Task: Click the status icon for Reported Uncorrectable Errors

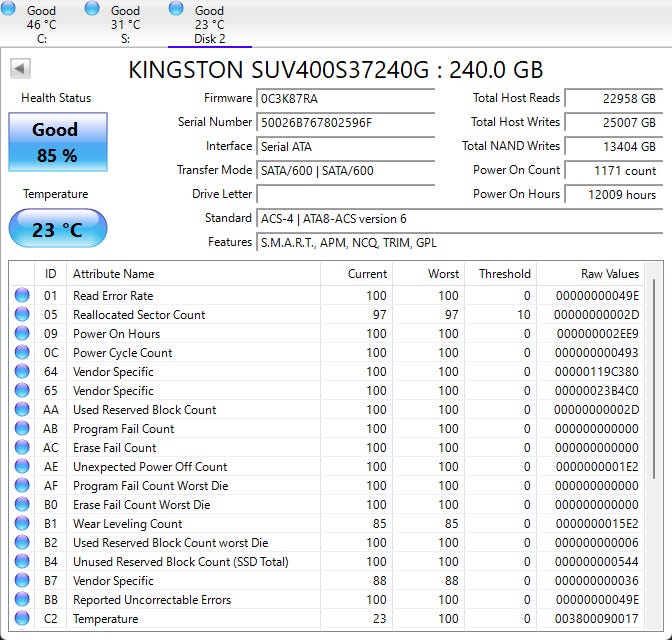Action: pos(22,600)
